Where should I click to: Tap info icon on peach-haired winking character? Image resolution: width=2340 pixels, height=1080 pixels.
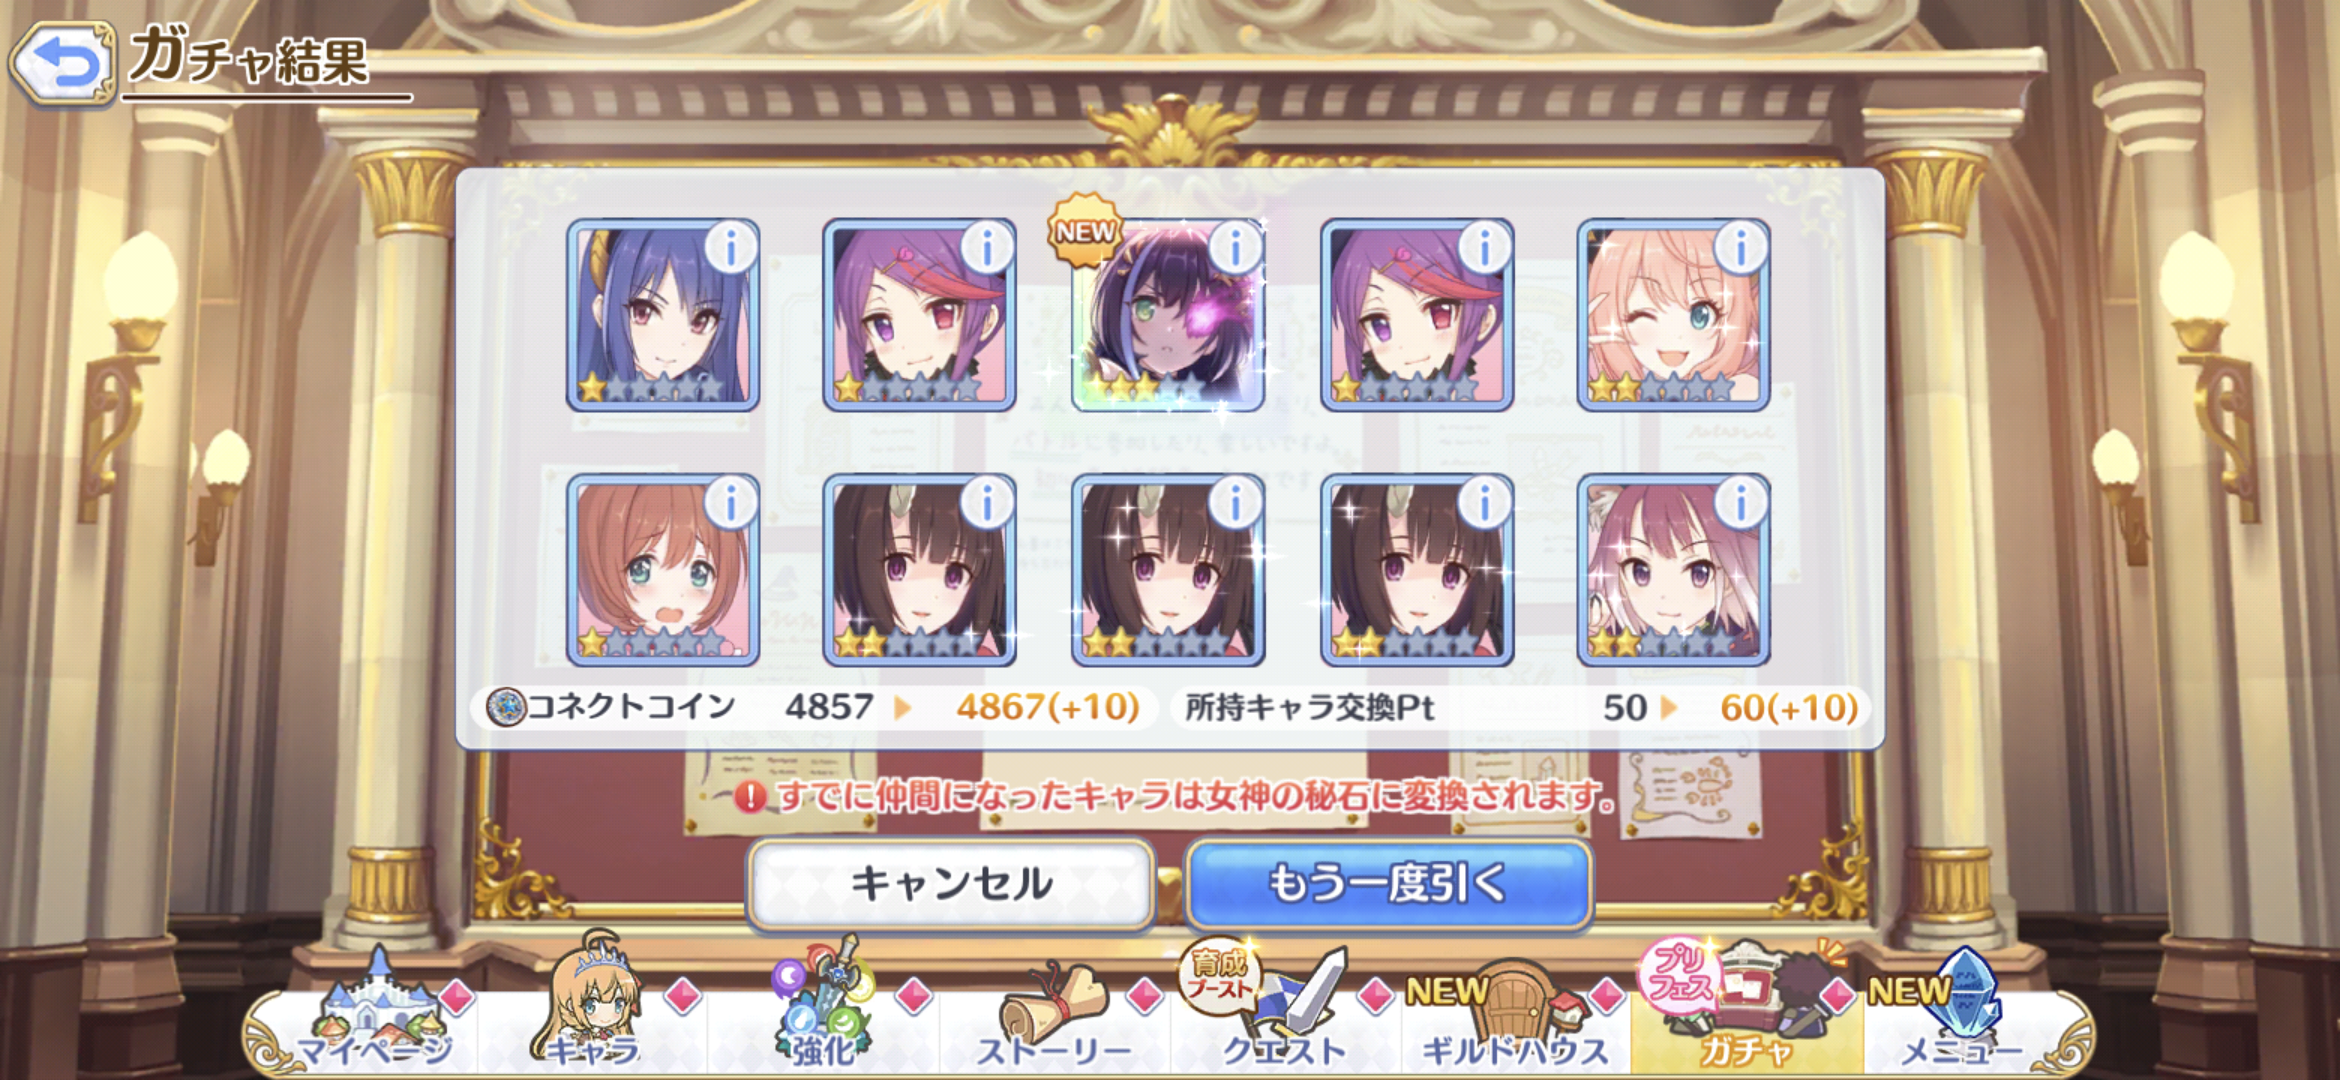pyautogui.click(x=1741, y=247)
